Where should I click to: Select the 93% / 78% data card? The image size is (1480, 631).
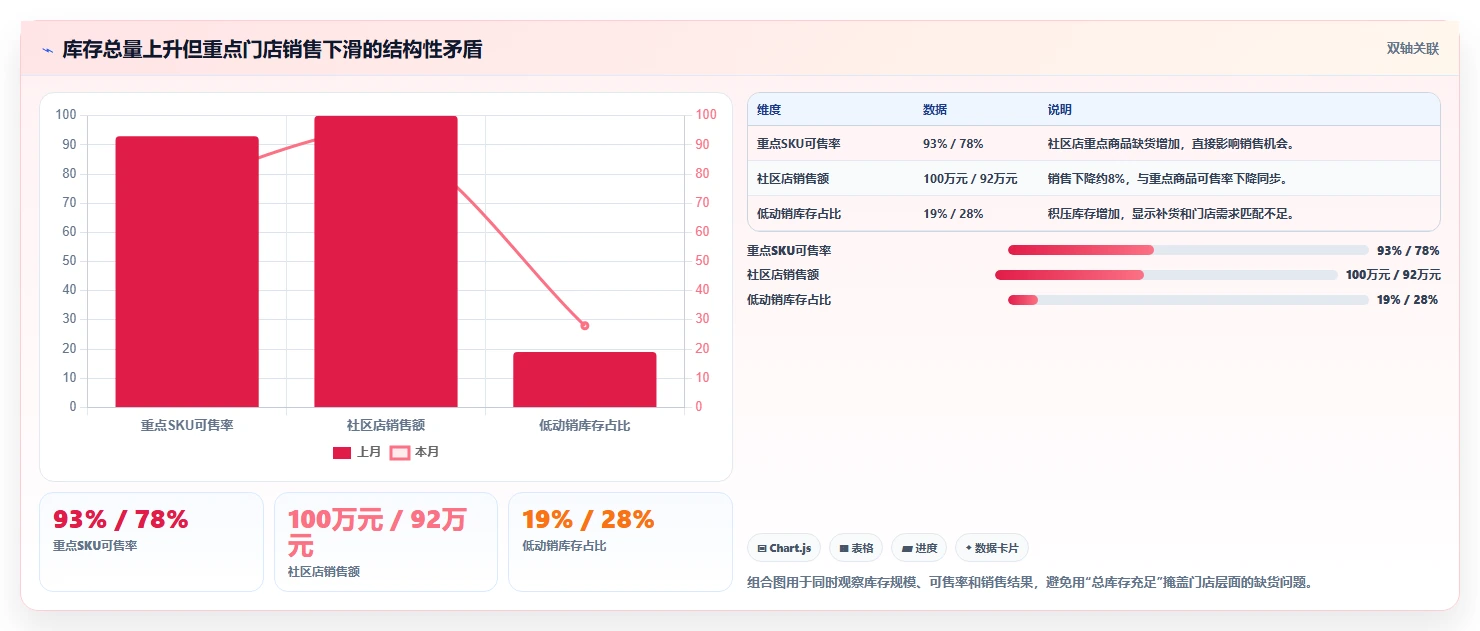click(x=151, y=542)
